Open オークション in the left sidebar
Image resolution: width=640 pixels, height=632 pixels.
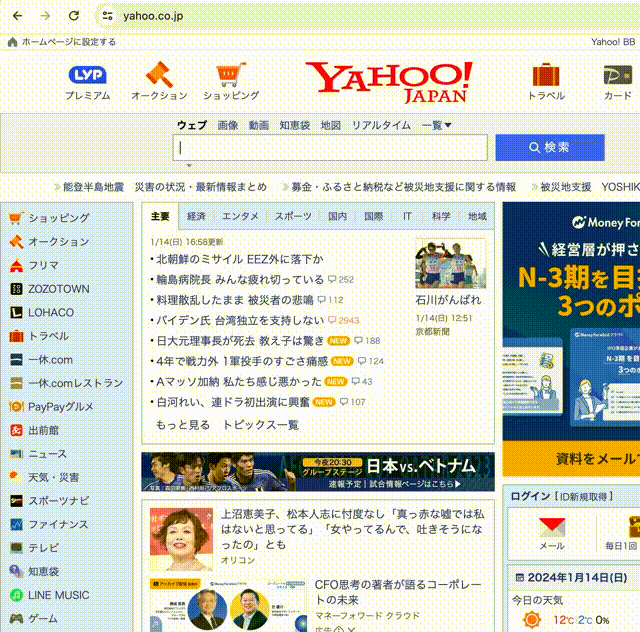coord(58,242)
